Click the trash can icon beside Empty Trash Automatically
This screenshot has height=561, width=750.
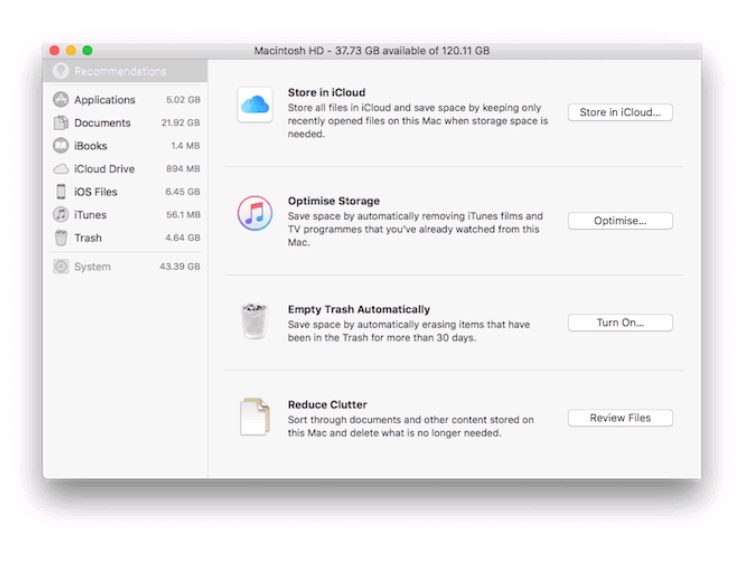254,321
